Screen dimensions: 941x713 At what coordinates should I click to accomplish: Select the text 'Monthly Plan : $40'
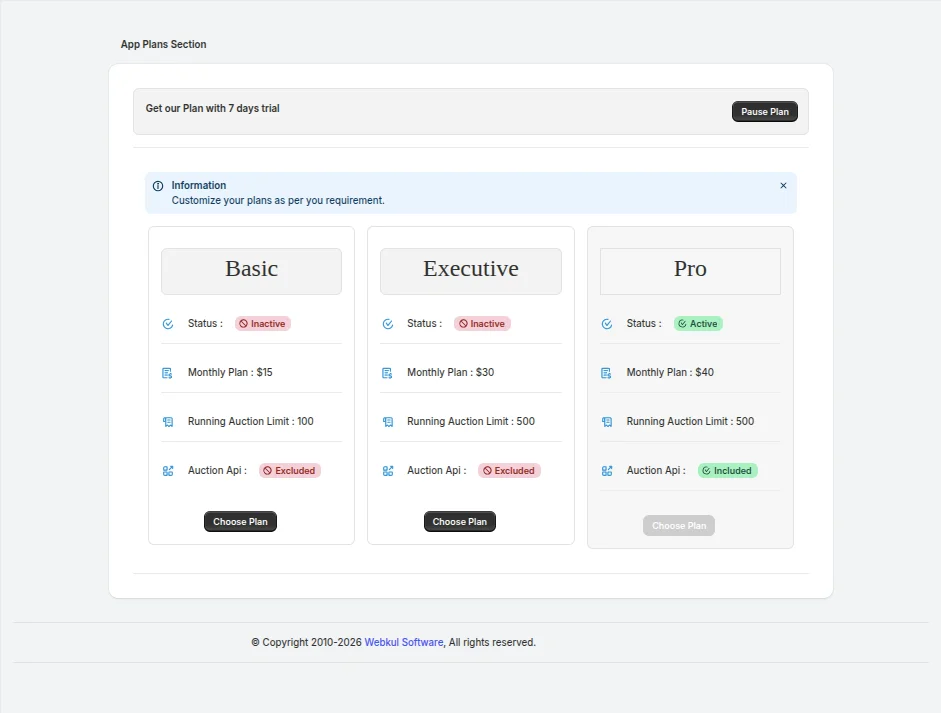670,372
